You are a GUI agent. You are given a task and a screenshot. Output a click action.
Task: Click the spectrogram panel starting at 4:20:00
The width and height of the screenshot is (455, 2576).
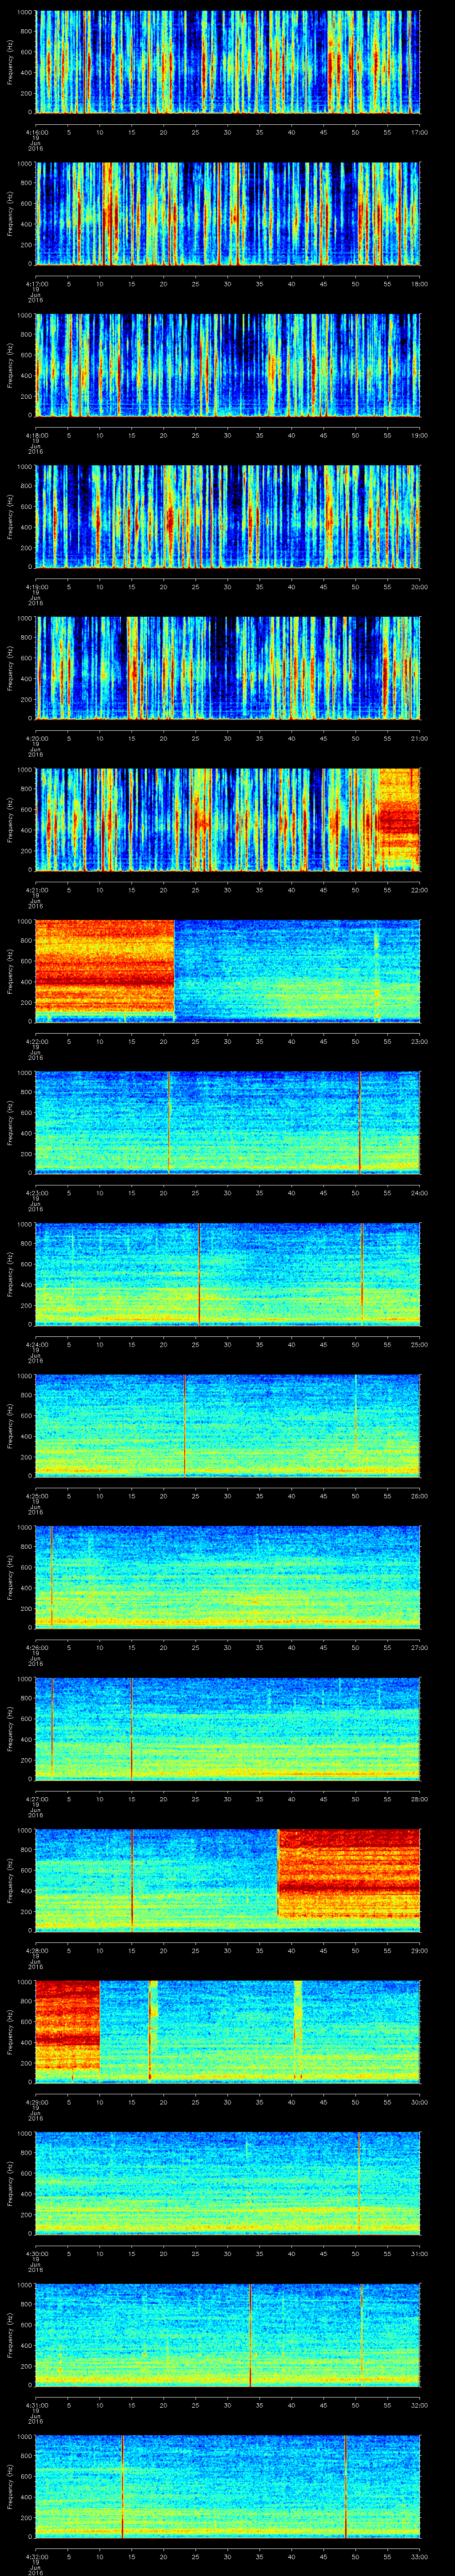(228, 668)
